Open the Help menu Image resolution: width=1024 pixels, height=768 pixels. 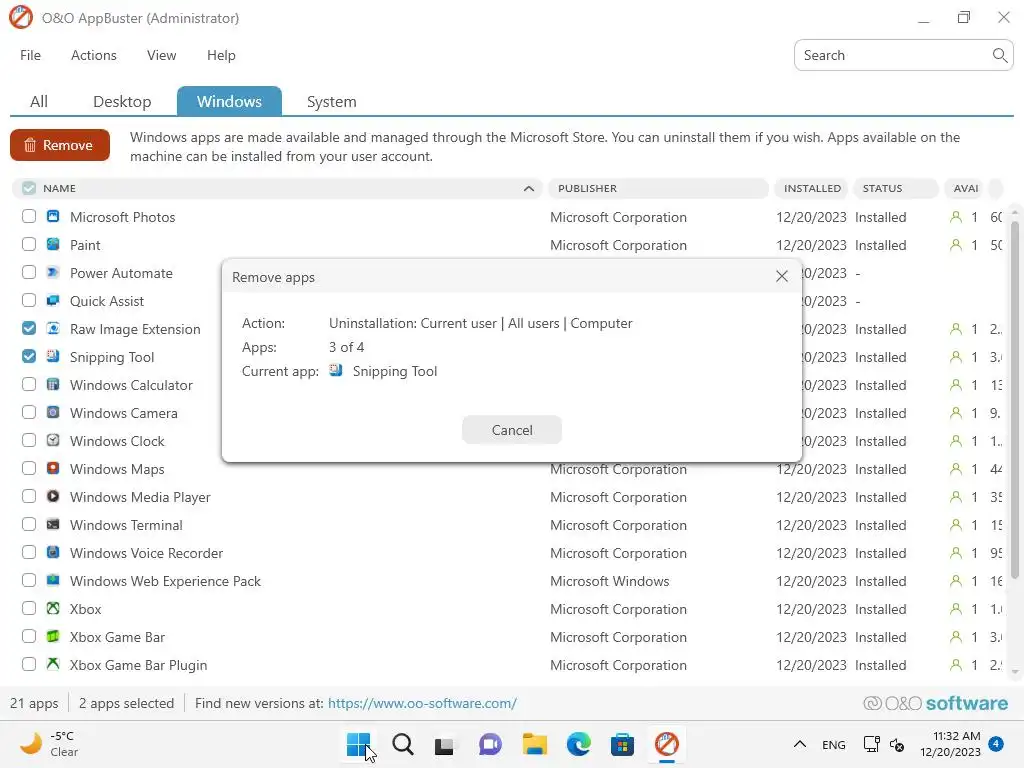tap(221, 56)
